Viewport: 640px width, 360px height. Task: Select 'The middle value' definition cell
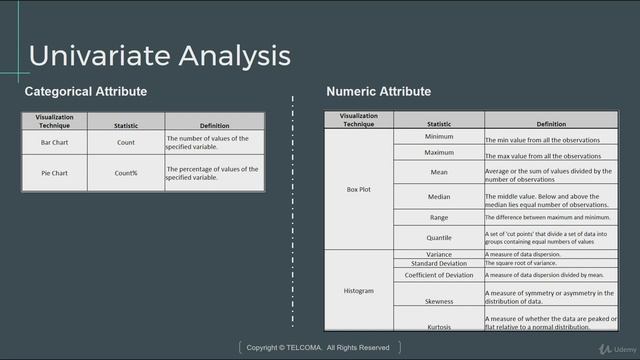tap(551, 196)
